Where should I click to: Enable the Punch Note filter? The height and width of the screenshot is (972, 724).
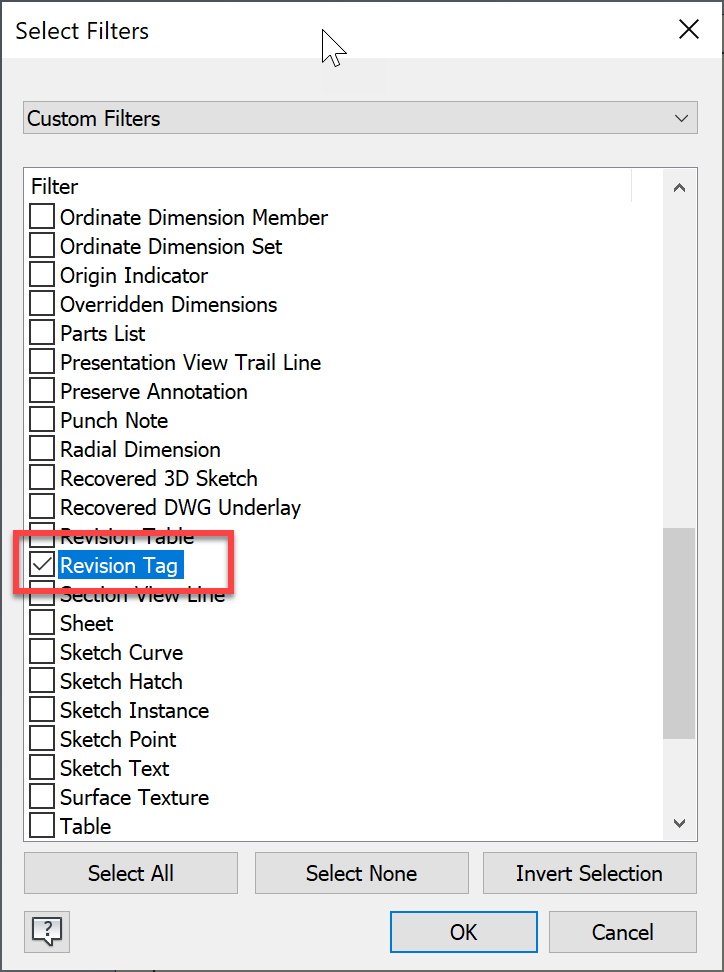click(40, 420)
